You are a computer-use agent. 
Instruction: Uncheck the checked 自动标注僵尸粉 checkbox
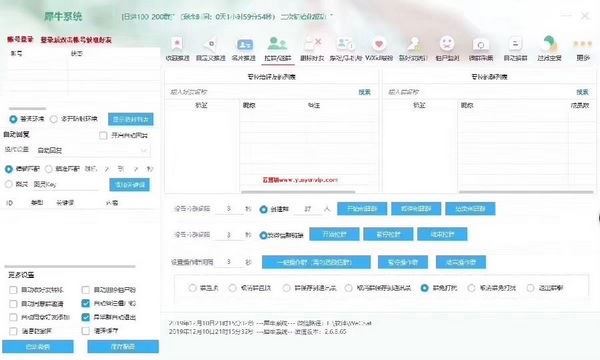pos(86,303)
